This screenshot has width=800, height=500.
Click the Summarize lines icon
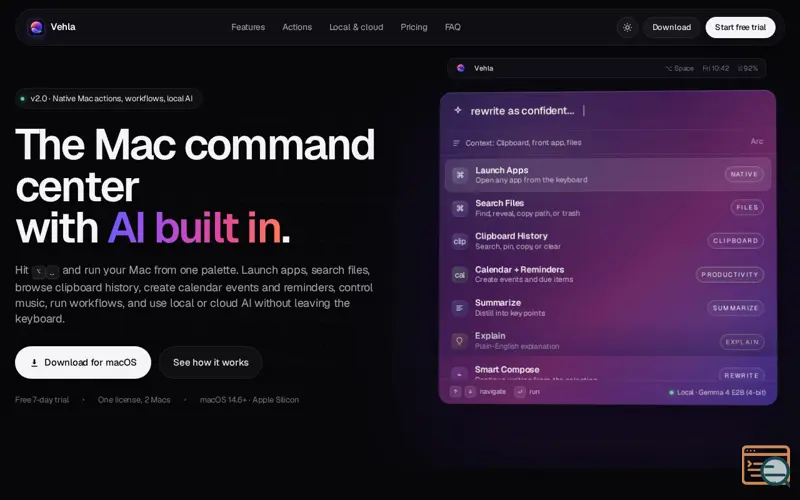tap(460, 308)
